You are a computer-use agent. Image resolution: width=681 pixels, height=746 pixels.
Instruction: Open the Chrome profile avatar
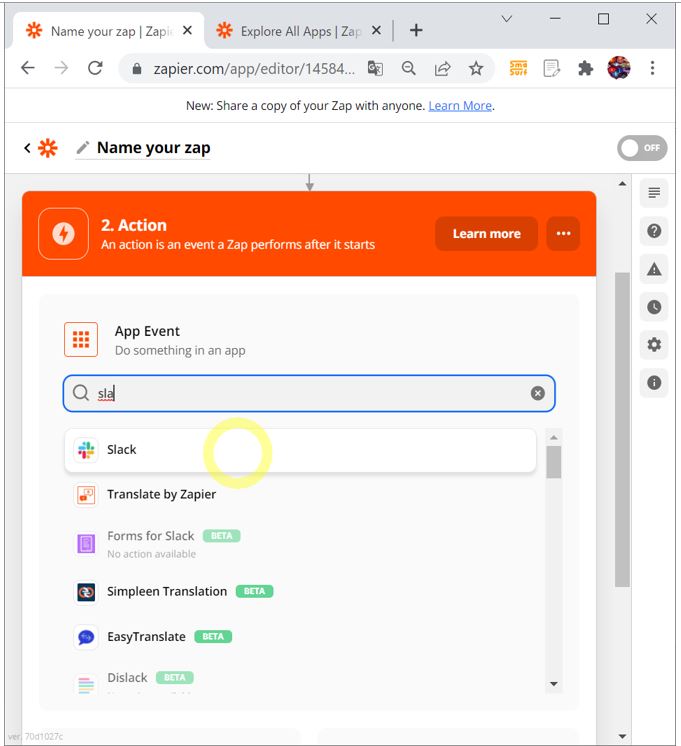[619, 68]
